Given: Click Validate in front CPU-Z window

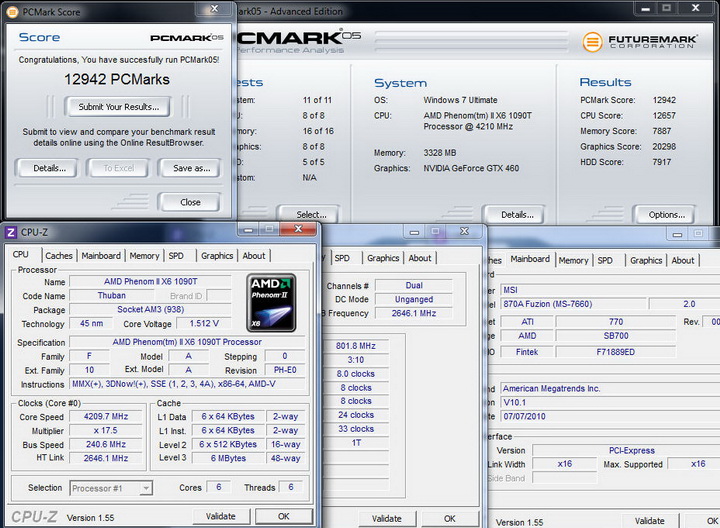Looking at the screenshot, I should pos(220,516).
